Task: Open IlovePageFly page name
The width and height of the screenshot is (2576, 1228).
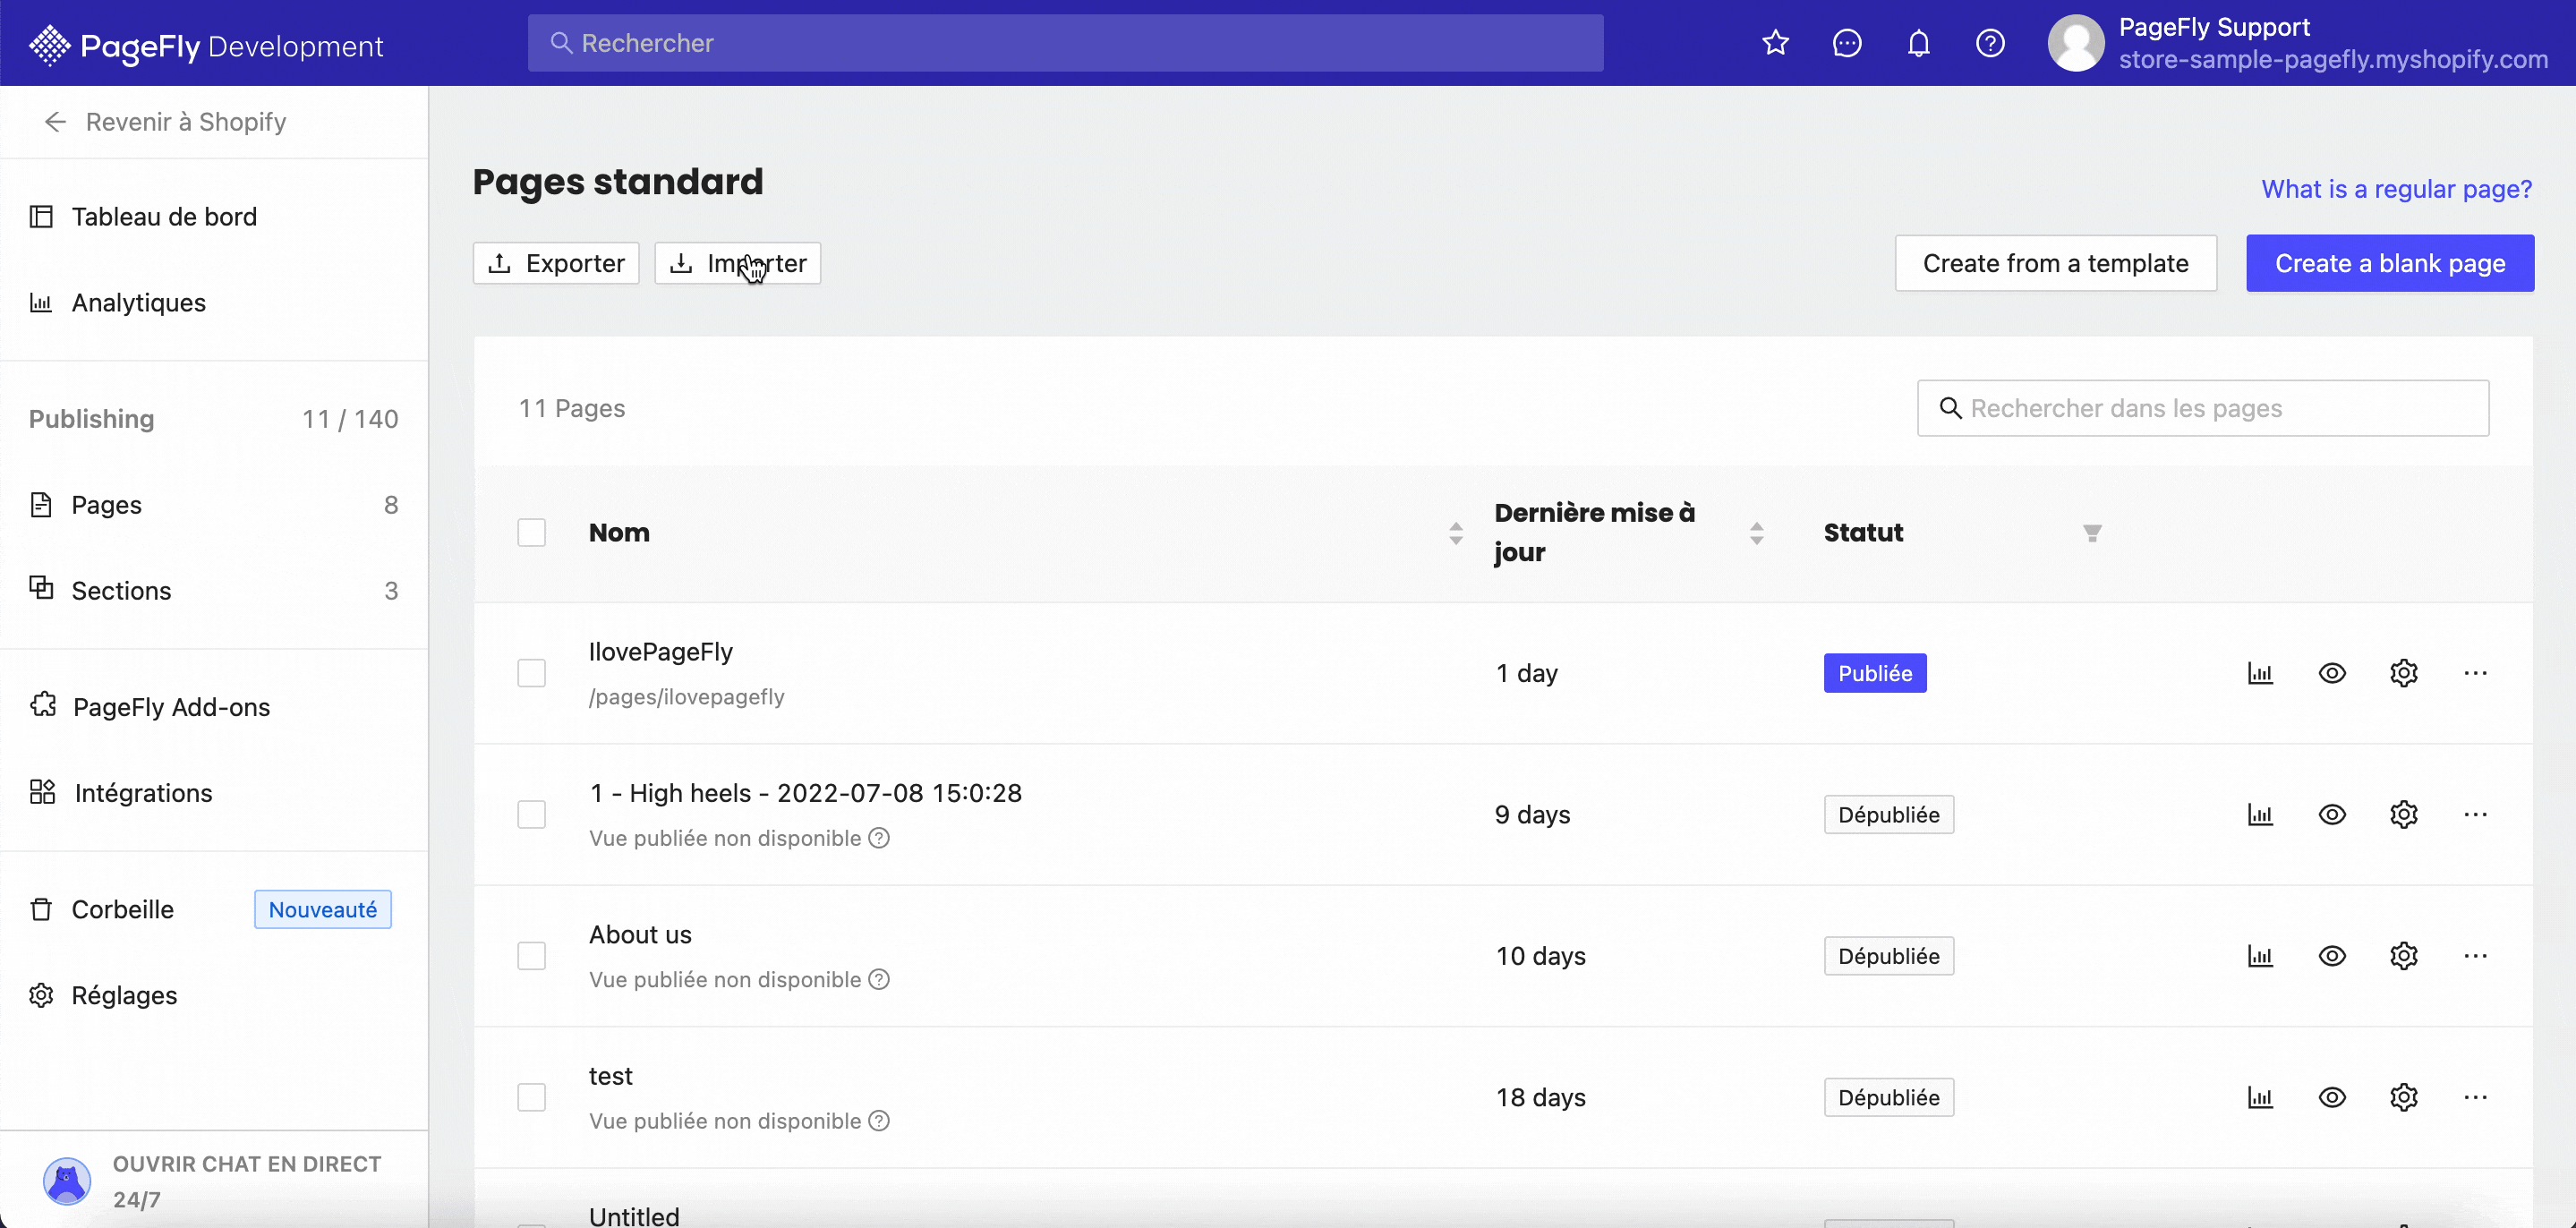Action: (x=661, y=652)
